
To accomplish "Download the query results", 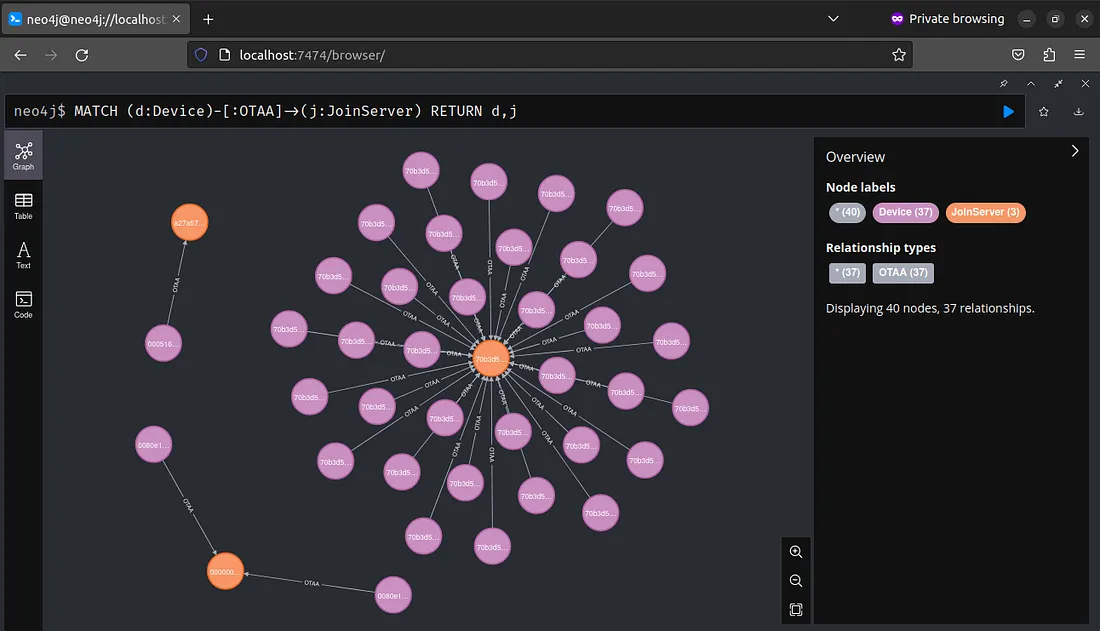I will point(1078,112).
